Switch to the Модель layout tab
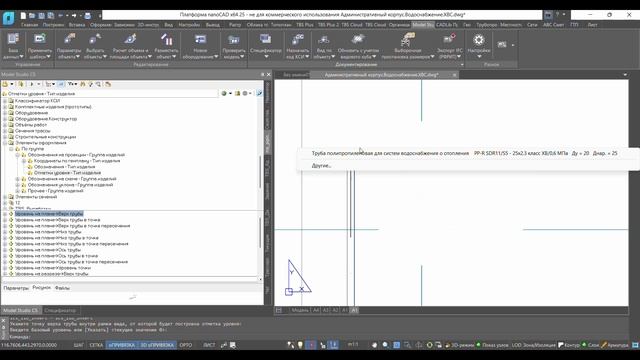This screenshot has height=360, width=640. pyautogui.click(x=300, y=310)
